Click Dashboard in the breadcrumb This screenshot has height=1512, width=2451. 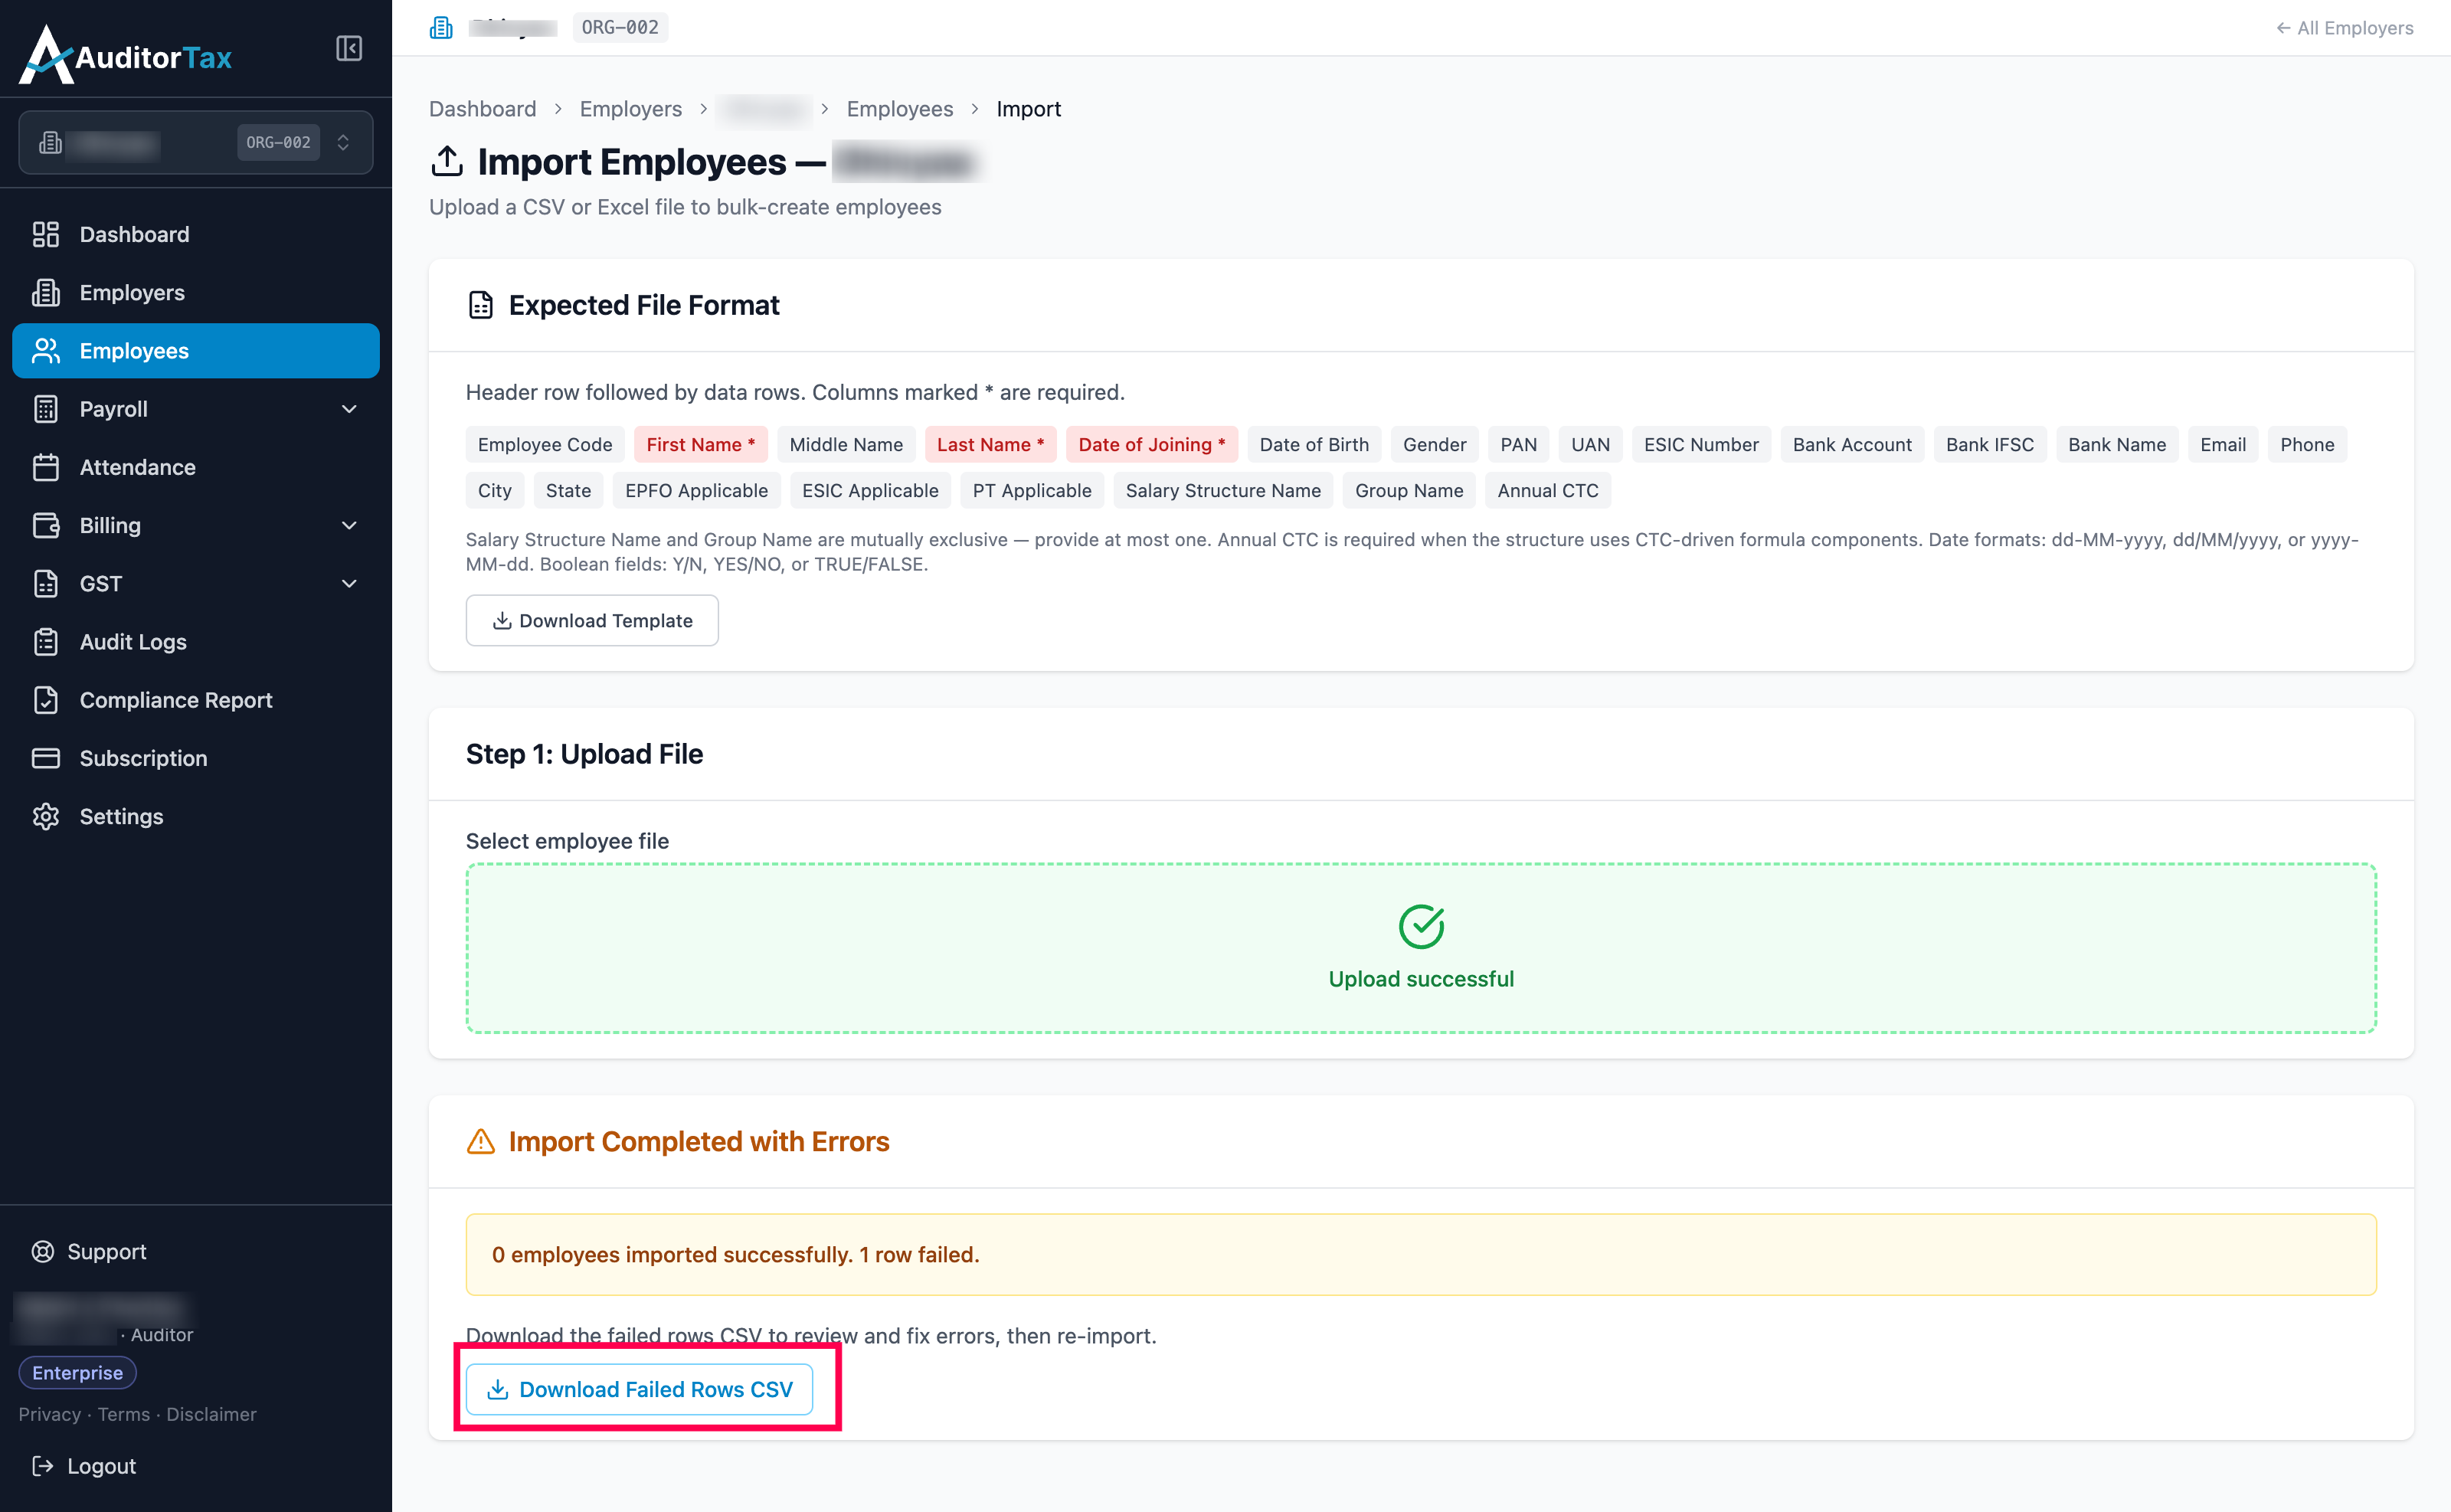pyautogui.click(x=482, y=109)
